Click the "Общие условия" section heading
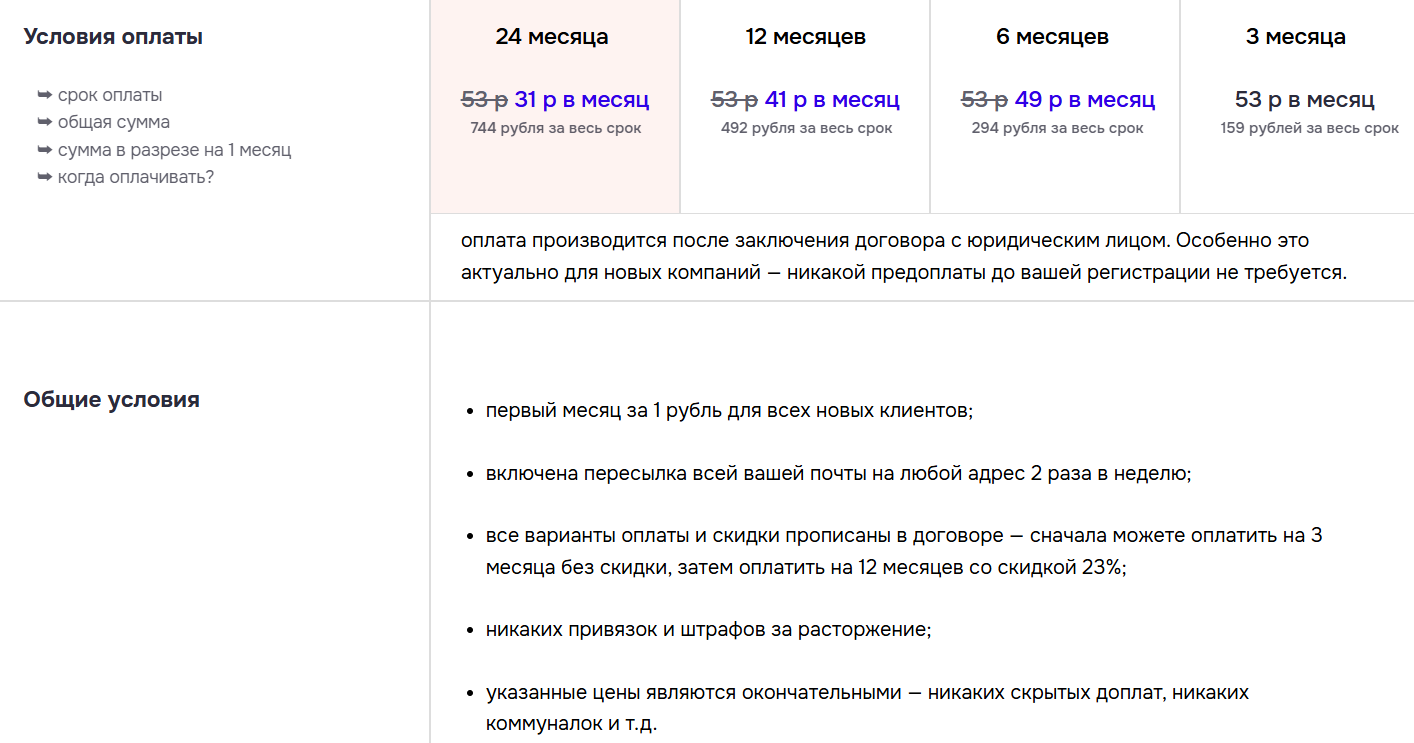1414x743 pixels. pos(111,399)
